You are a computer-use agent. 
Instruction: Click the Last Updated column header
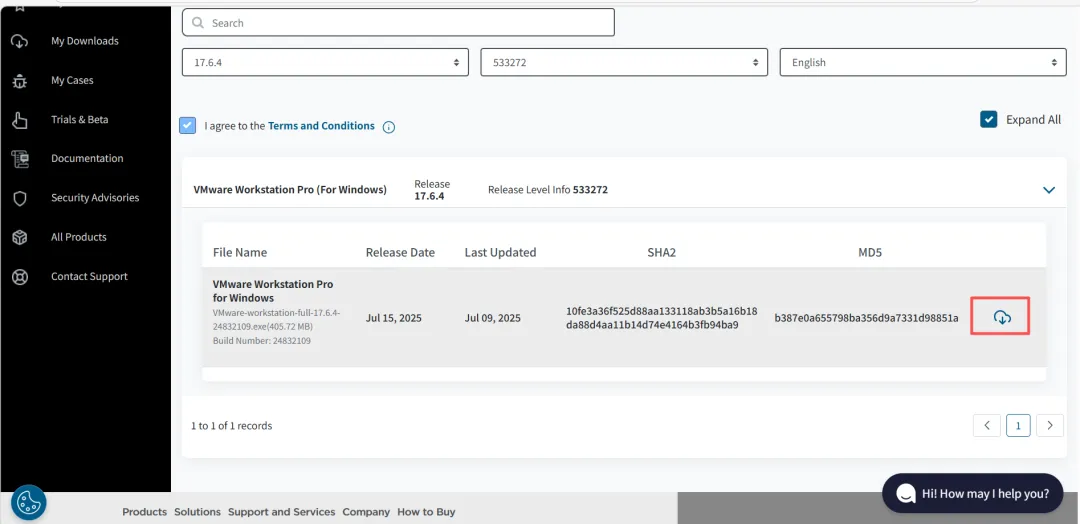point(500,253)
